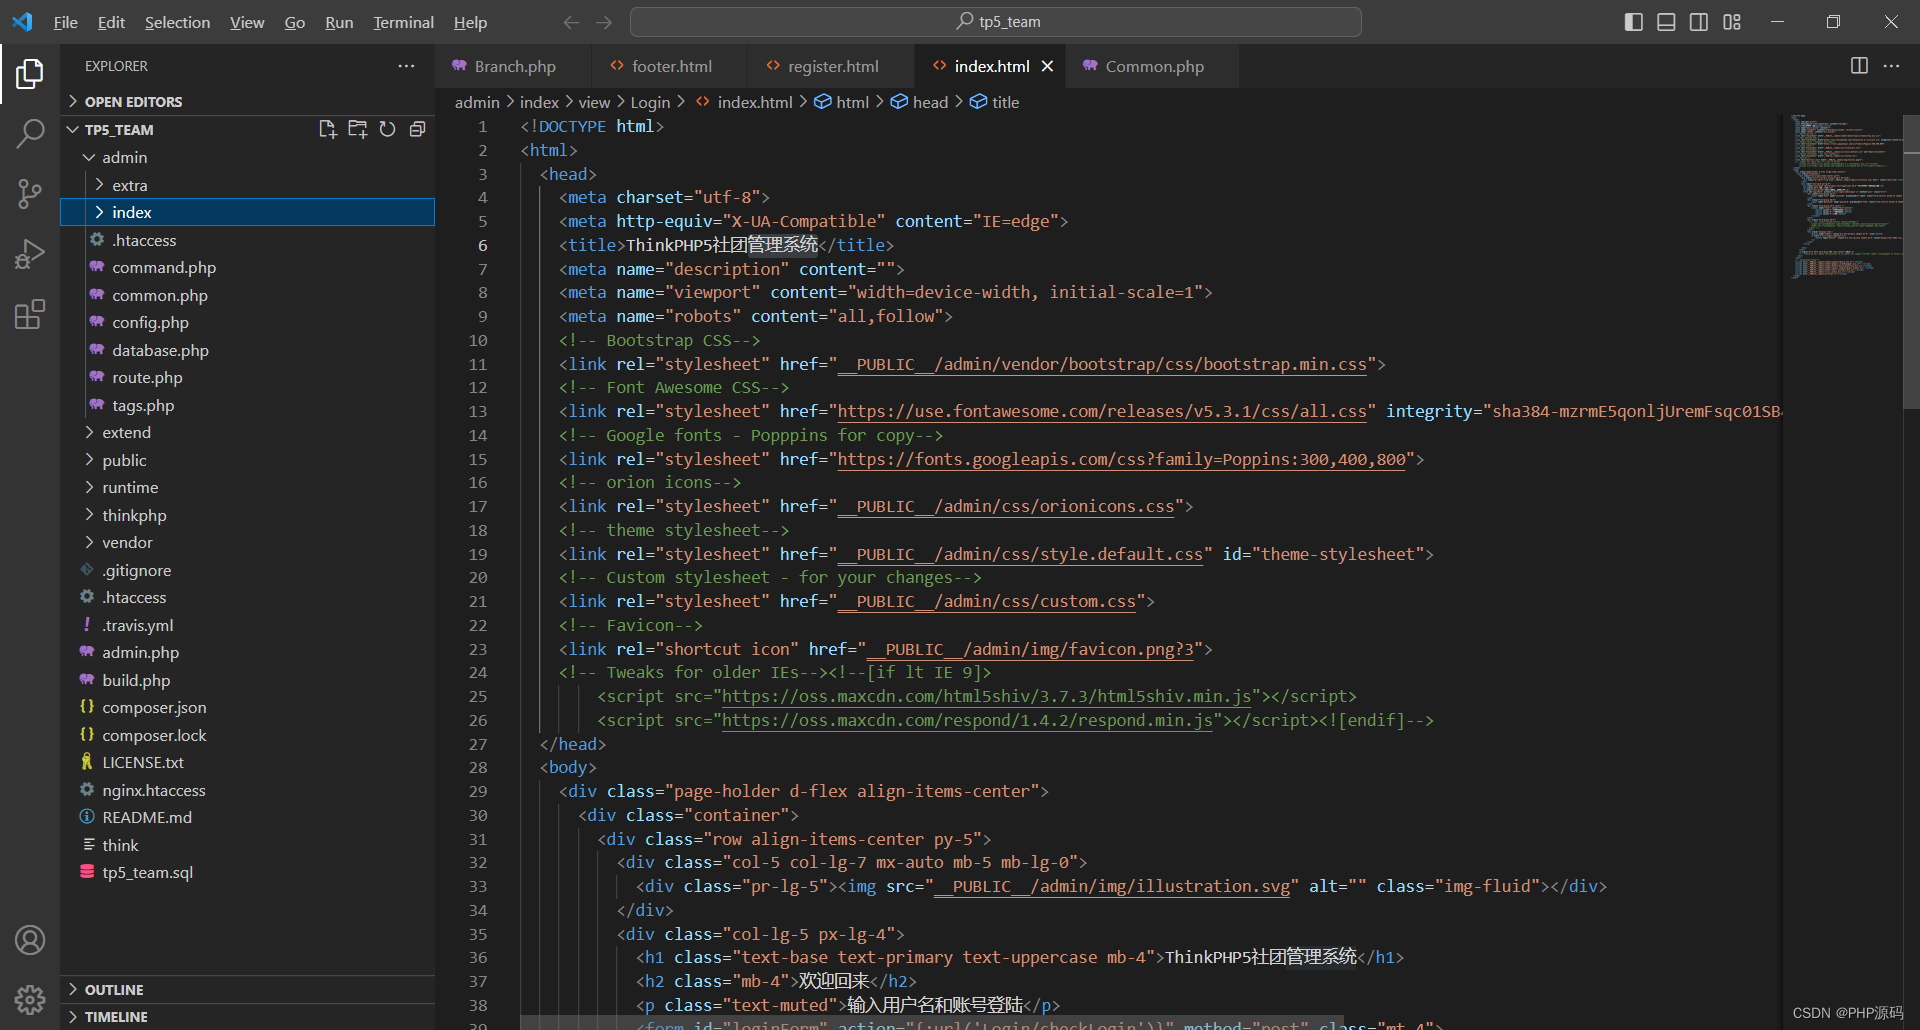Screen dimensions: 1920x1030
Task: Follow the fontawesome all.css link
Action: coord(1102,411)
